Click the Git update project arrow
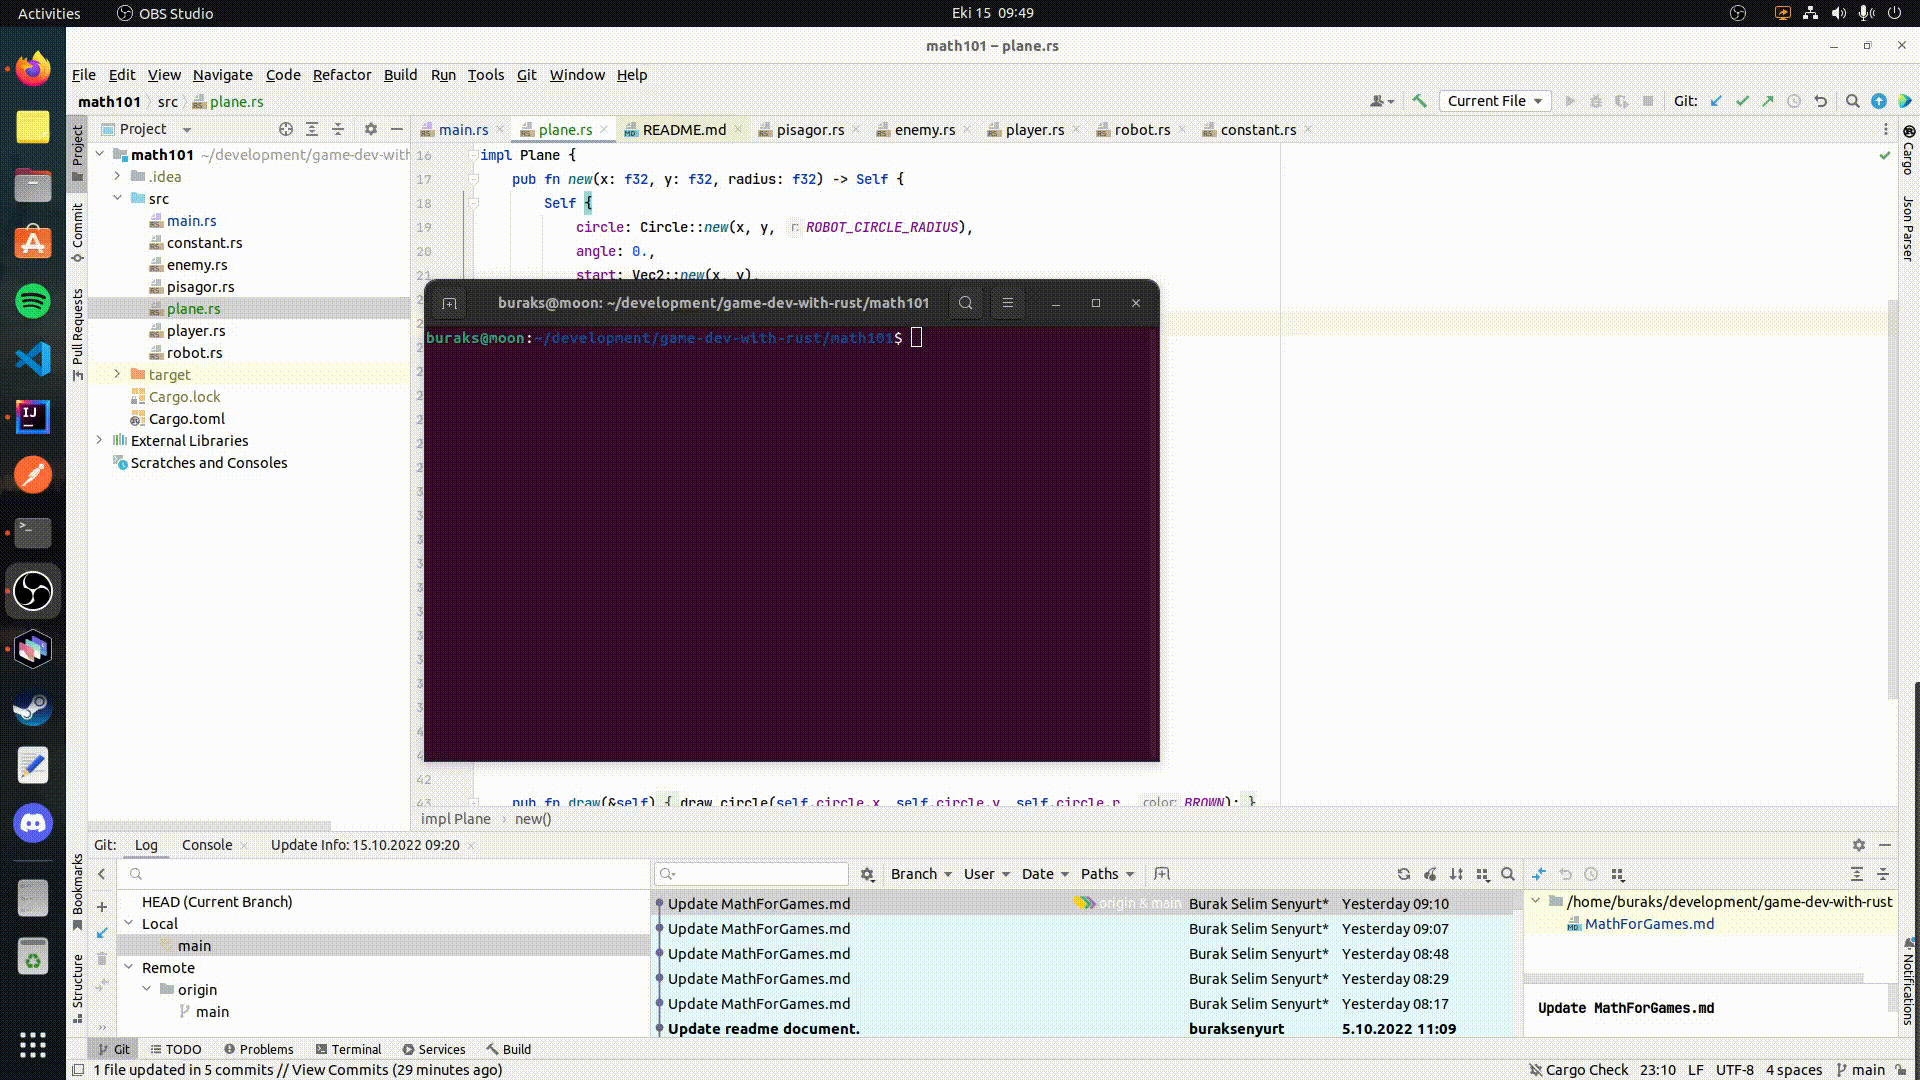The width and height of the screenshot is (1920, 1080). pyautogui.click(x=1716, y=101)
